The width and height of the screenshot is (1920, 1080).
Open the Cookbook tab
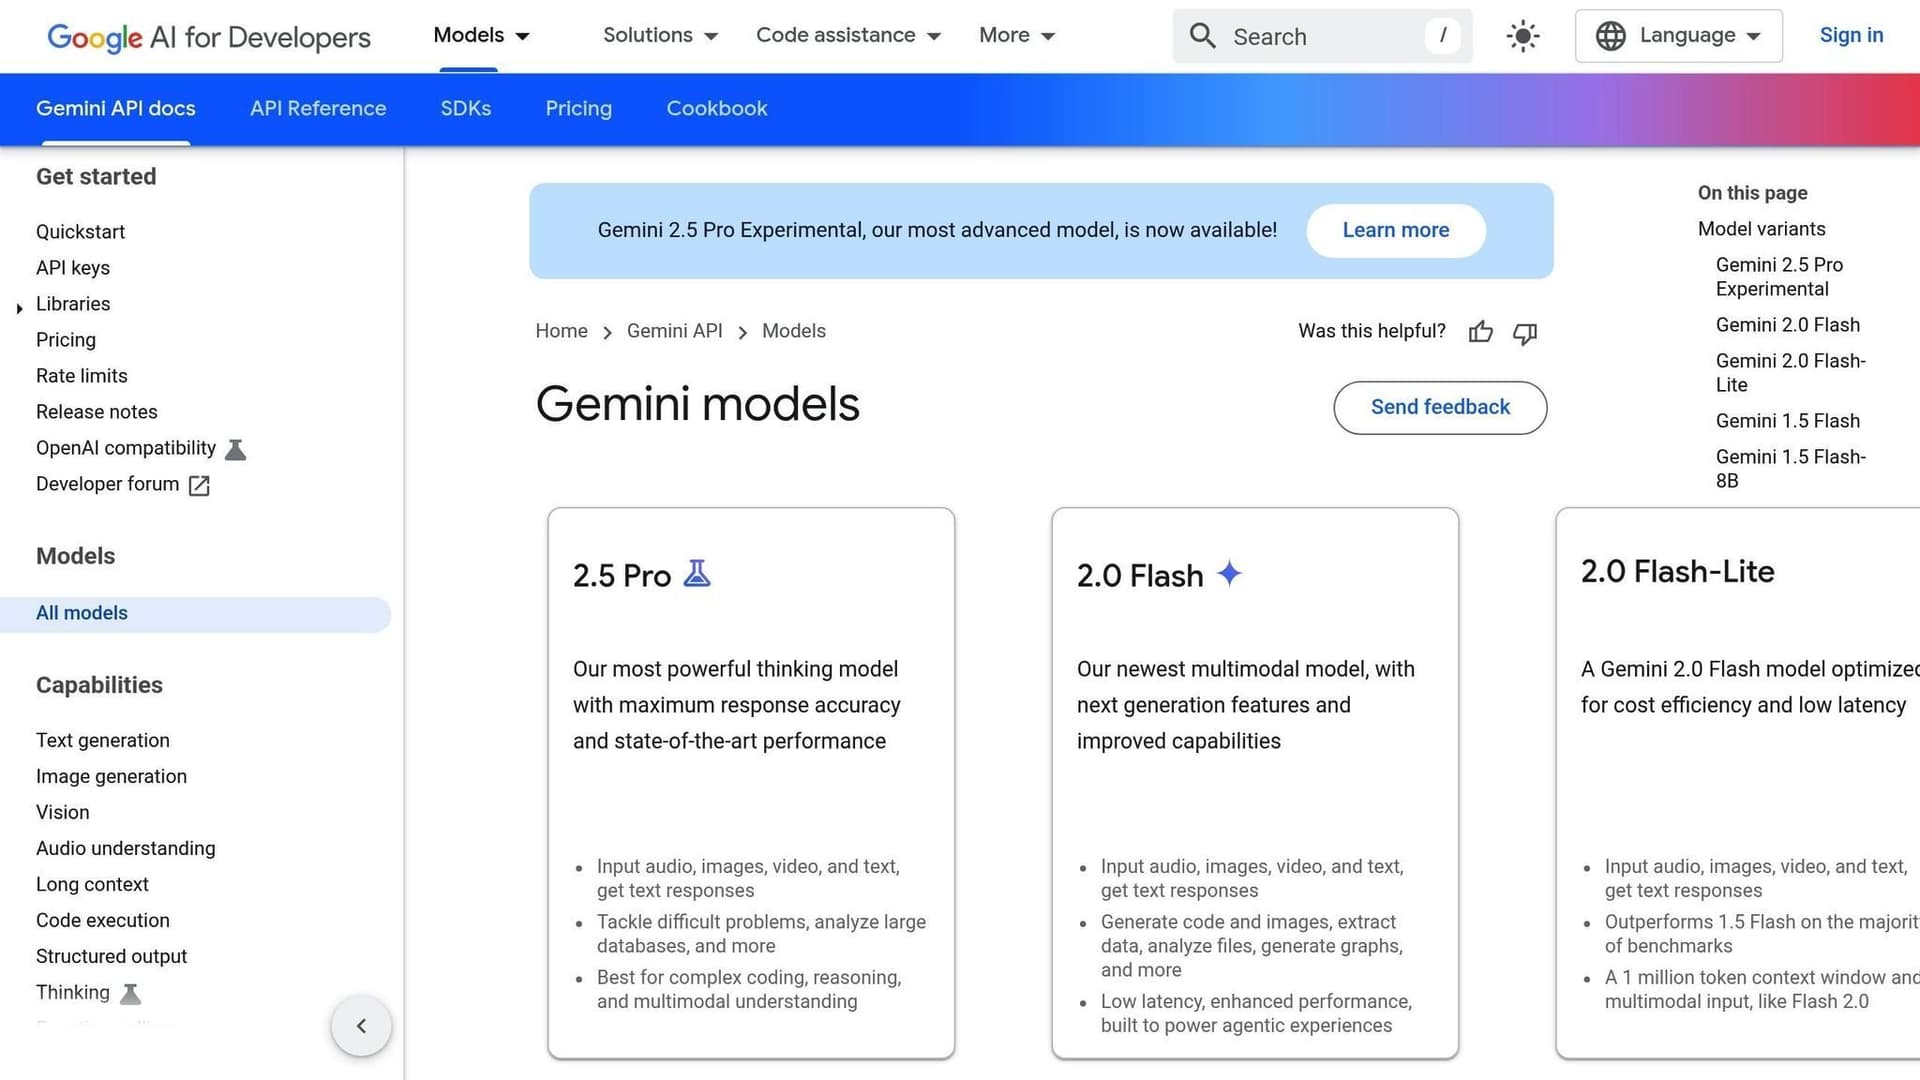coord(716,108)
